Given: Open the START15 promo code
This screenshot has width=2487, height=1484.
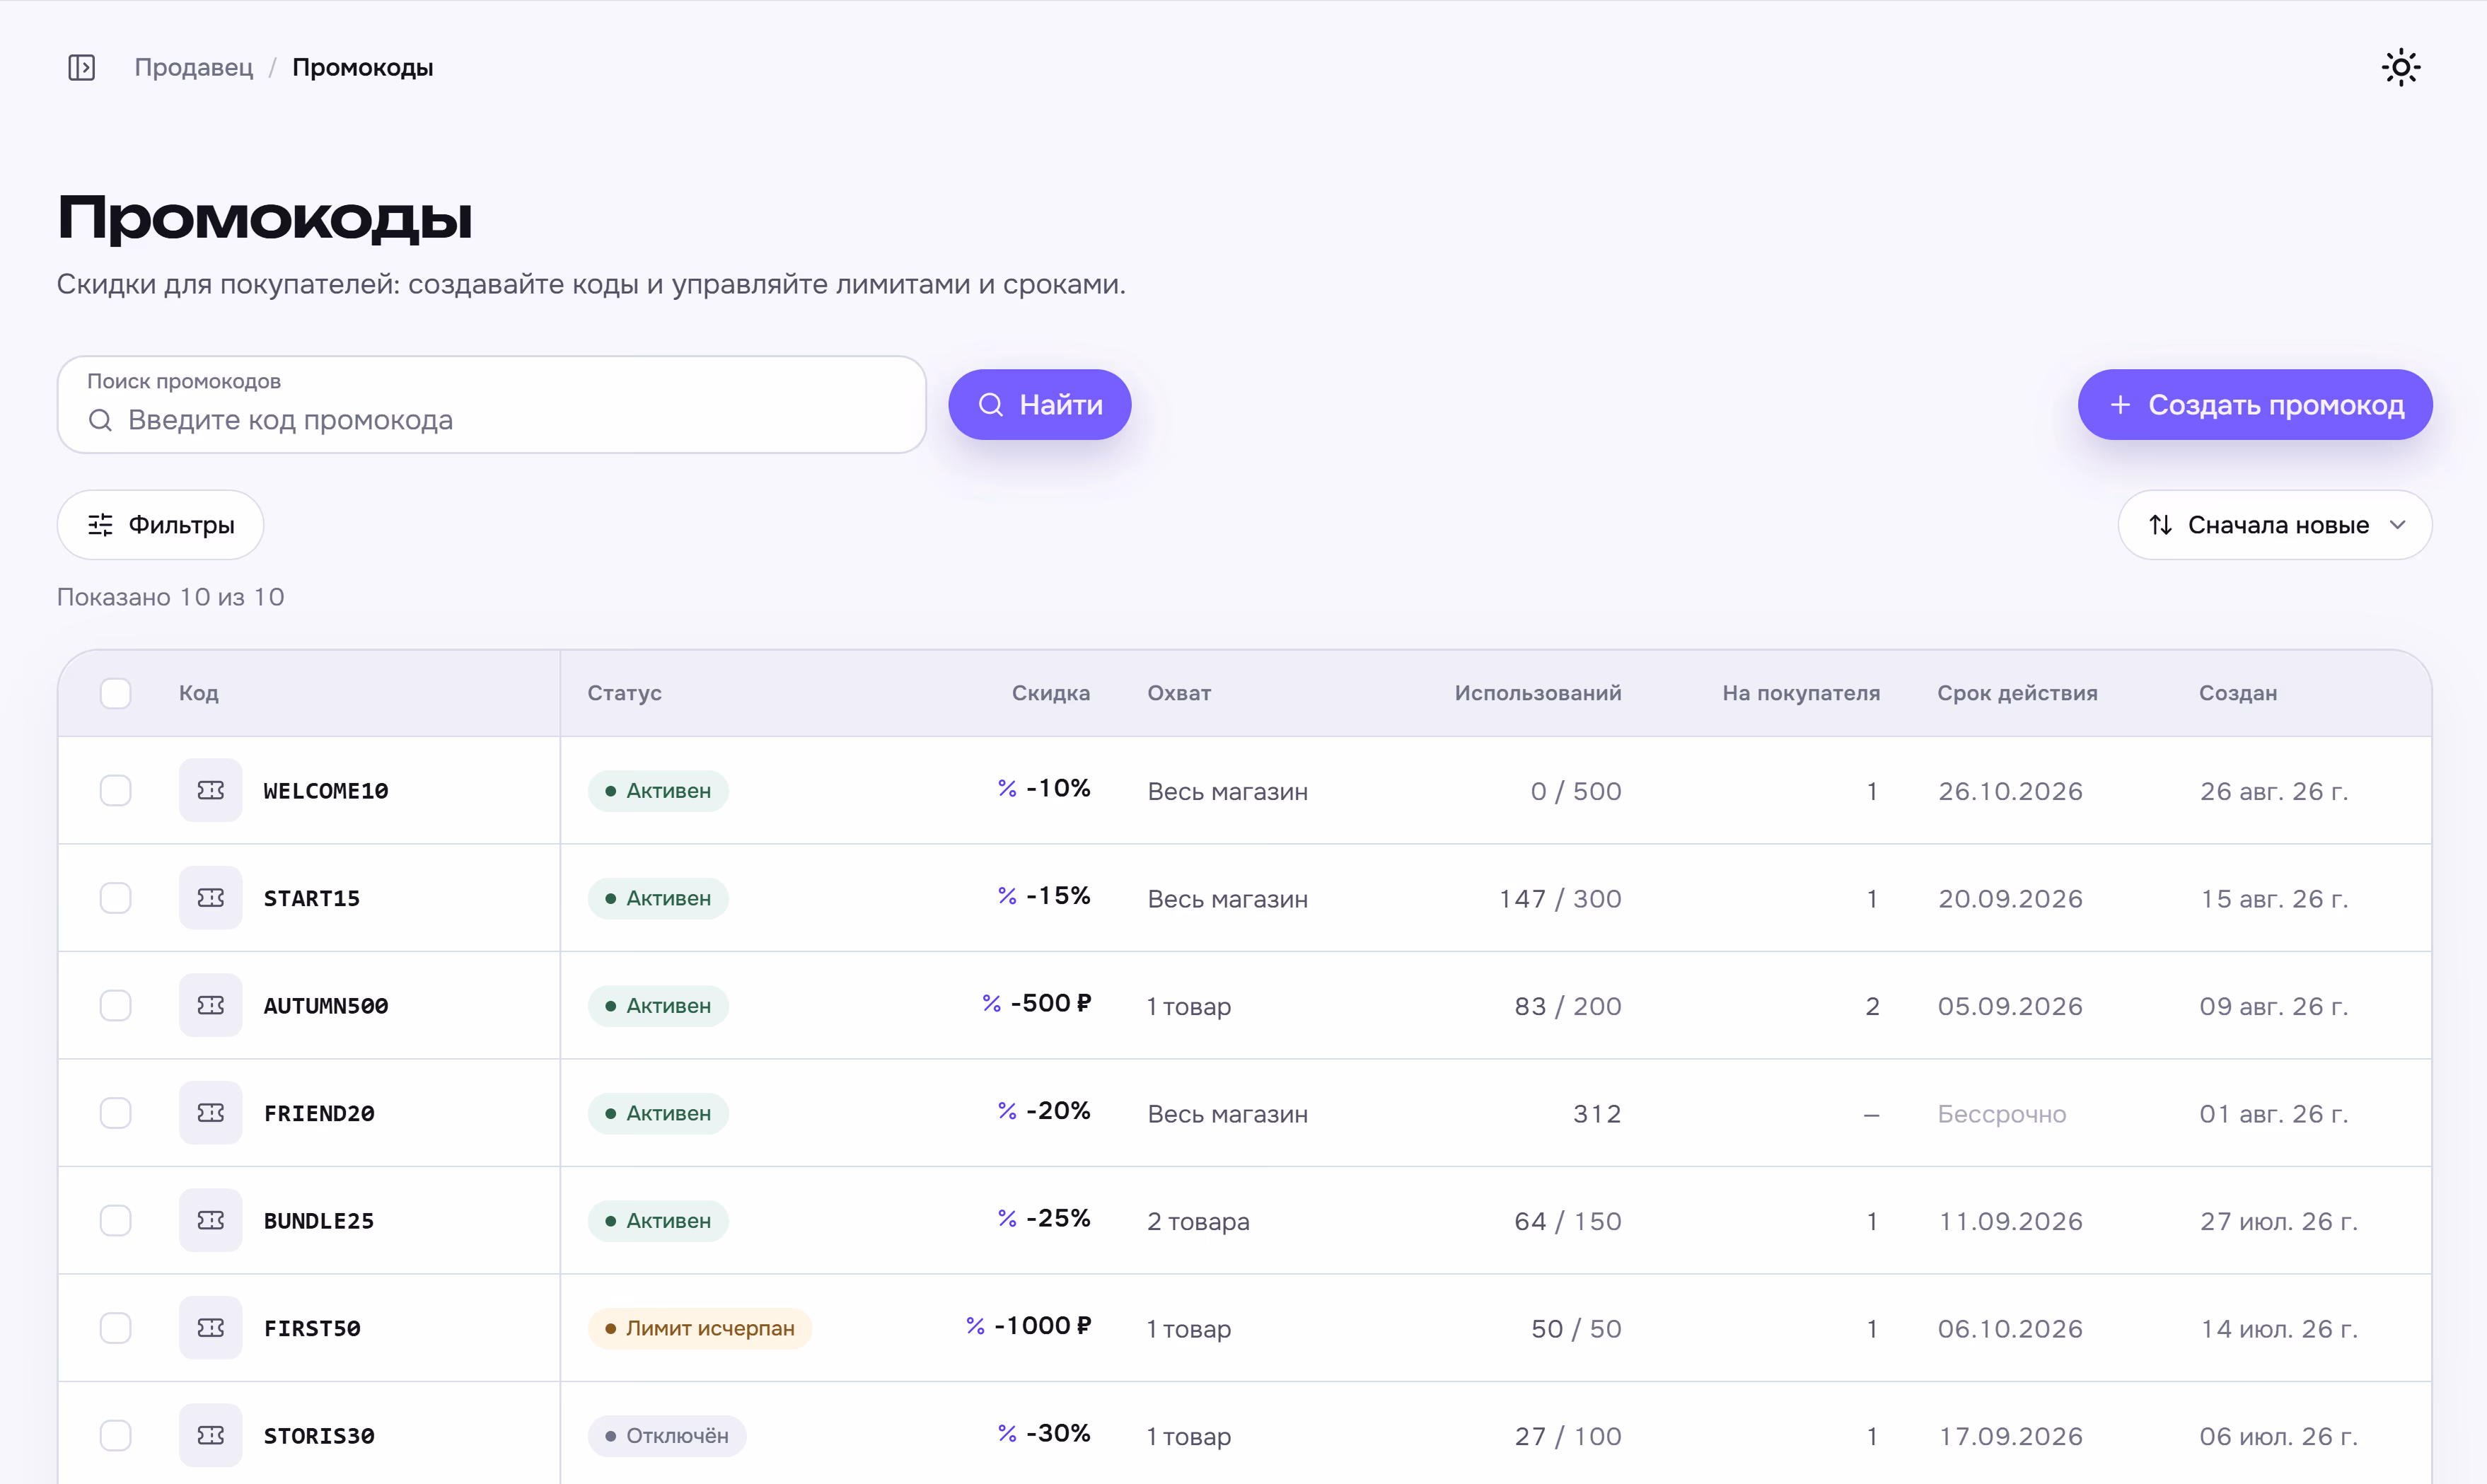Looking at the screenshot, I should pyautogui.click(x=311, y=899).
